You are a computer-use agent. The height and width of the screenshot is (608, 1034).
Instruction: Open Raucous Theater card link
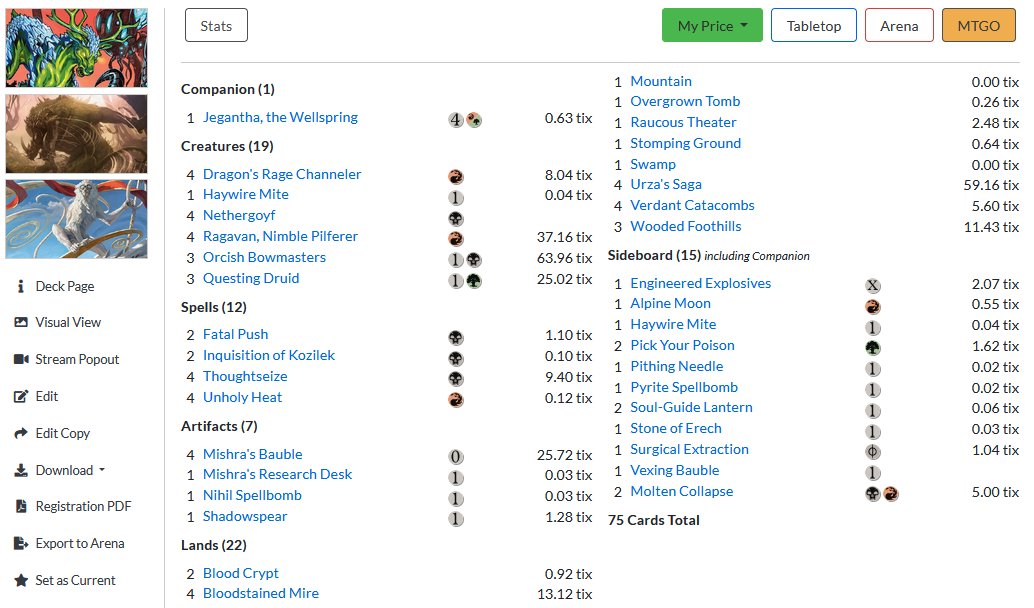coord(683,122)
